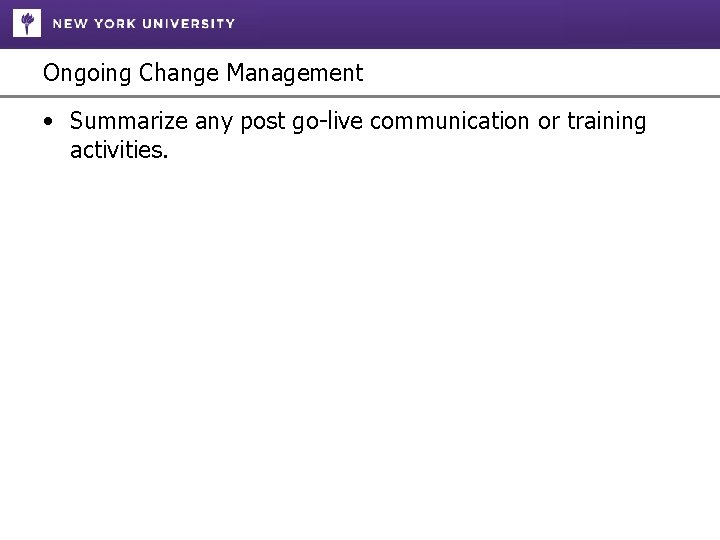The image size is (720, 540).
Task: Click the bullet point marker
Action: point(48,122)
